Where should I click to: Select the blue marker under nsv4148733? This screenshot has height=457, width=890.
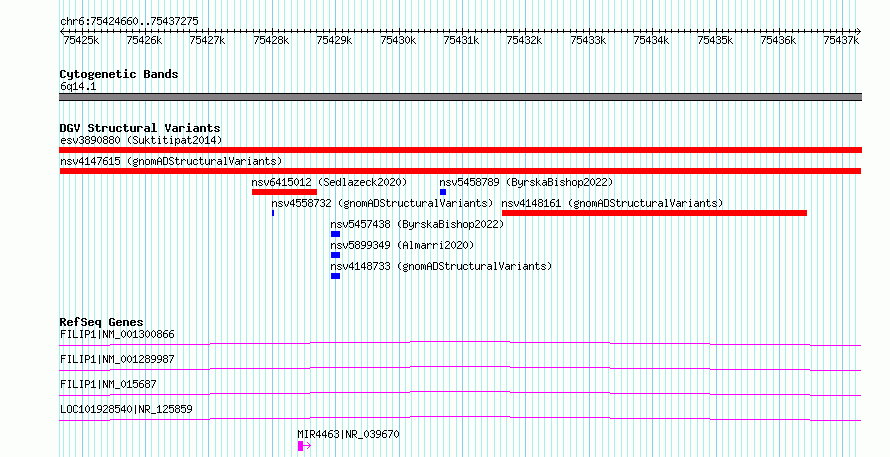pyautogui.click(x=335, y=276)
